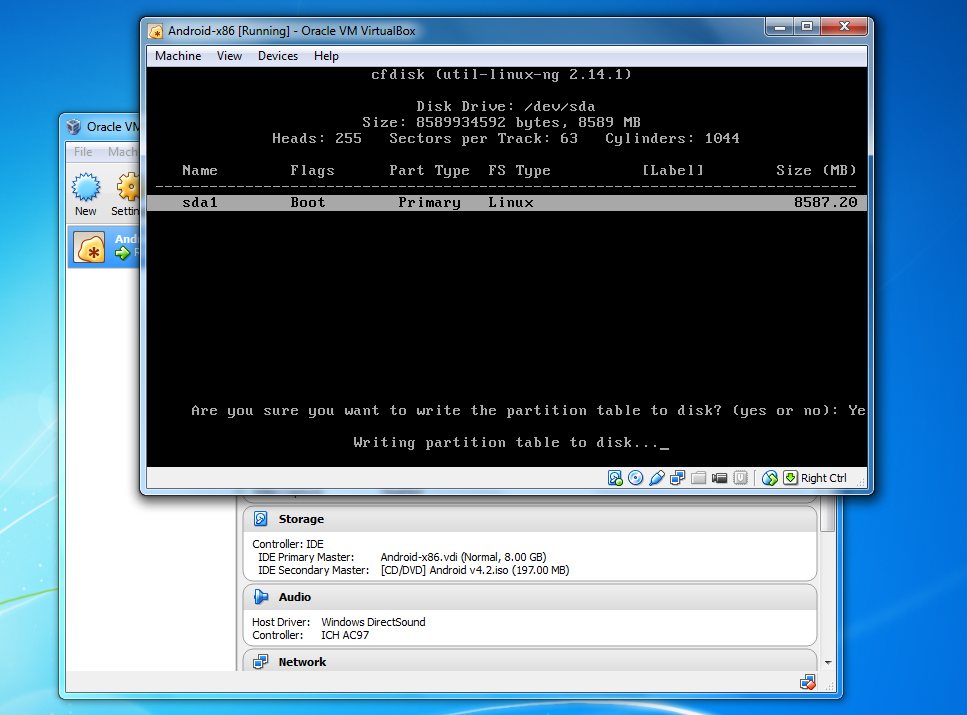Viewport: 967px width, 715px height.
Task: Click the Windows DirectSound host driver value
Action: (373, 622)
